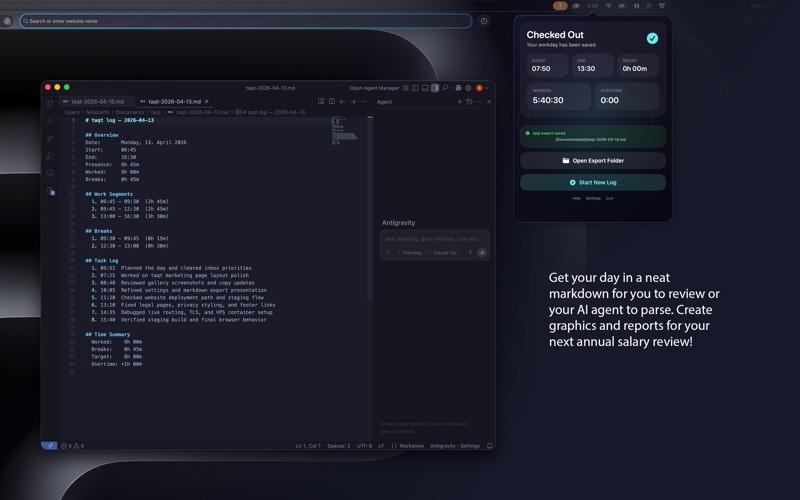Image resolution: width=800 pixels, height=500 pixels.
Task: Open Help link in taqt popup
Action: click(576, 198)
